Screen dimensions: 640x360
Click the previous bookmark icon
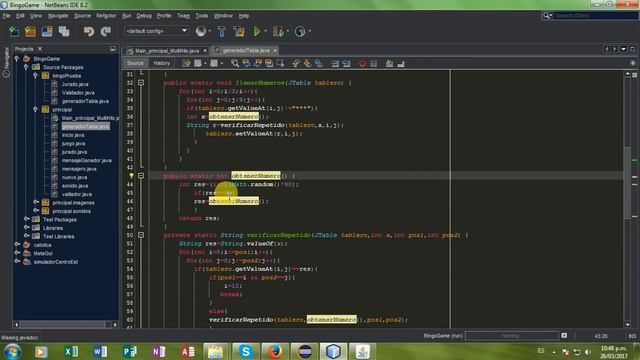[x=296, y=63]
